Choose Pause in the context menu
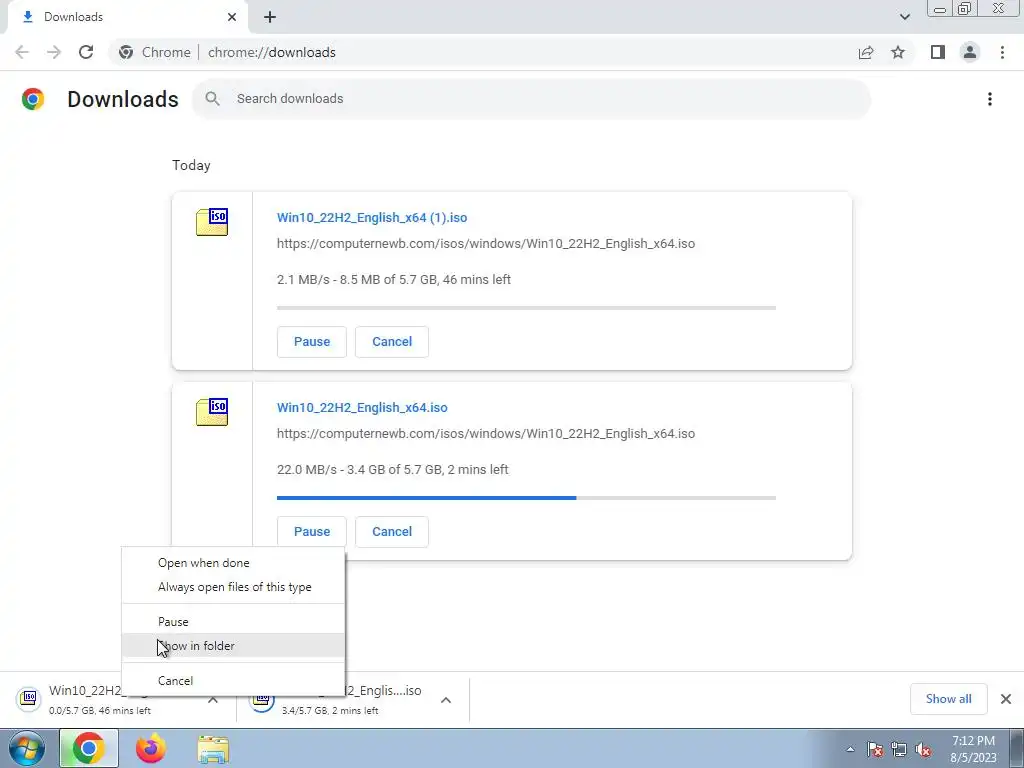The height and width of the screenshot is (768, 1024). [233, 622]
